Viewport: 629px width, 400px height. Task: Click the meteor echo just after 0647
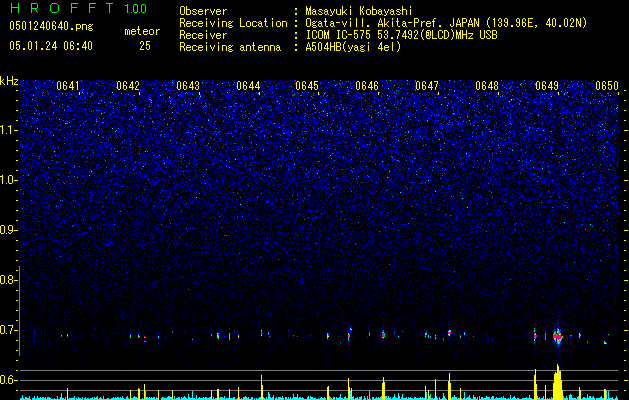pyautogui.click(x=449, y=333)
